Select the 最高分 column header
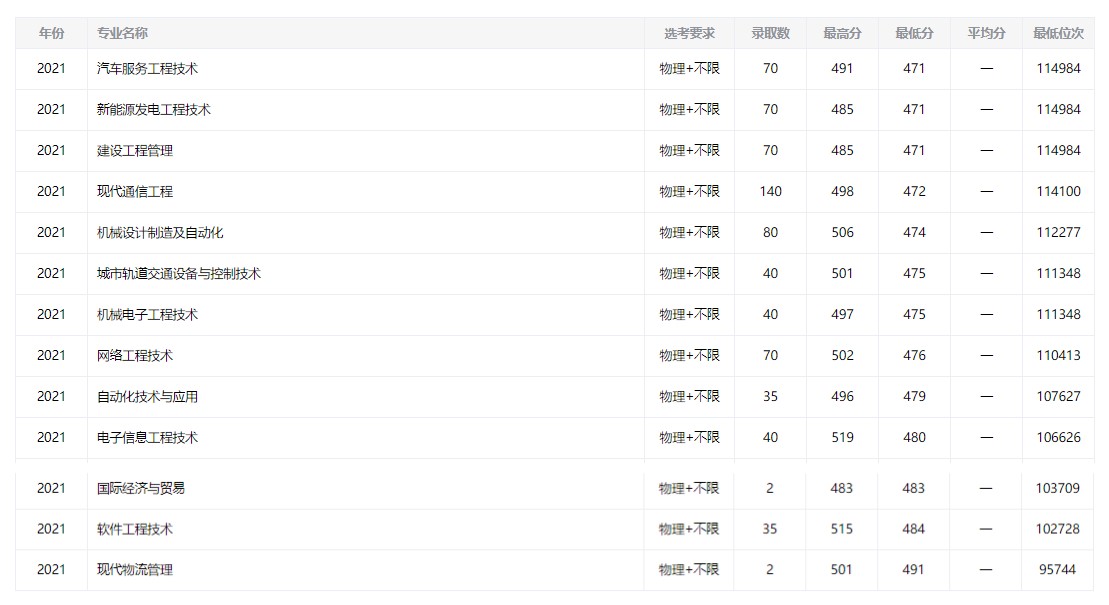Image resolution: width=1109 pixels, height=605 pixels. pyautogui.click(x=842, y=33)
